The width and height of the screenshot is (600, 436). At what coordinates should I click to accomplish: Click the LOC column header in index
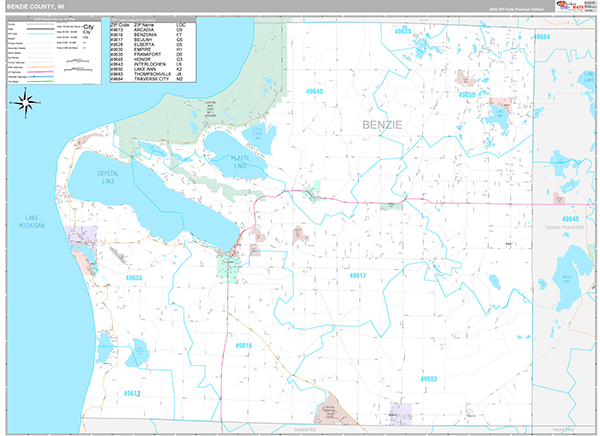(x=181, y=25)
